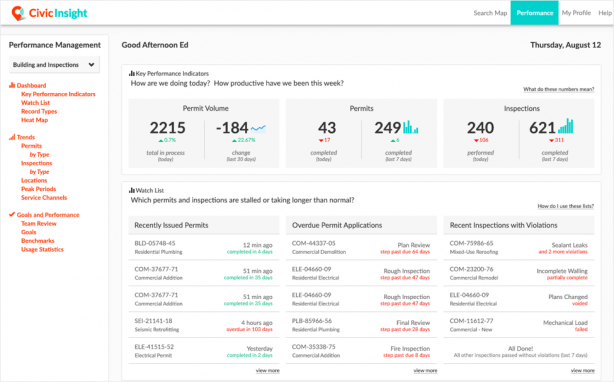Click the inspections 7-day bar chart icon
614x382 pixels.
pos(565,126)
